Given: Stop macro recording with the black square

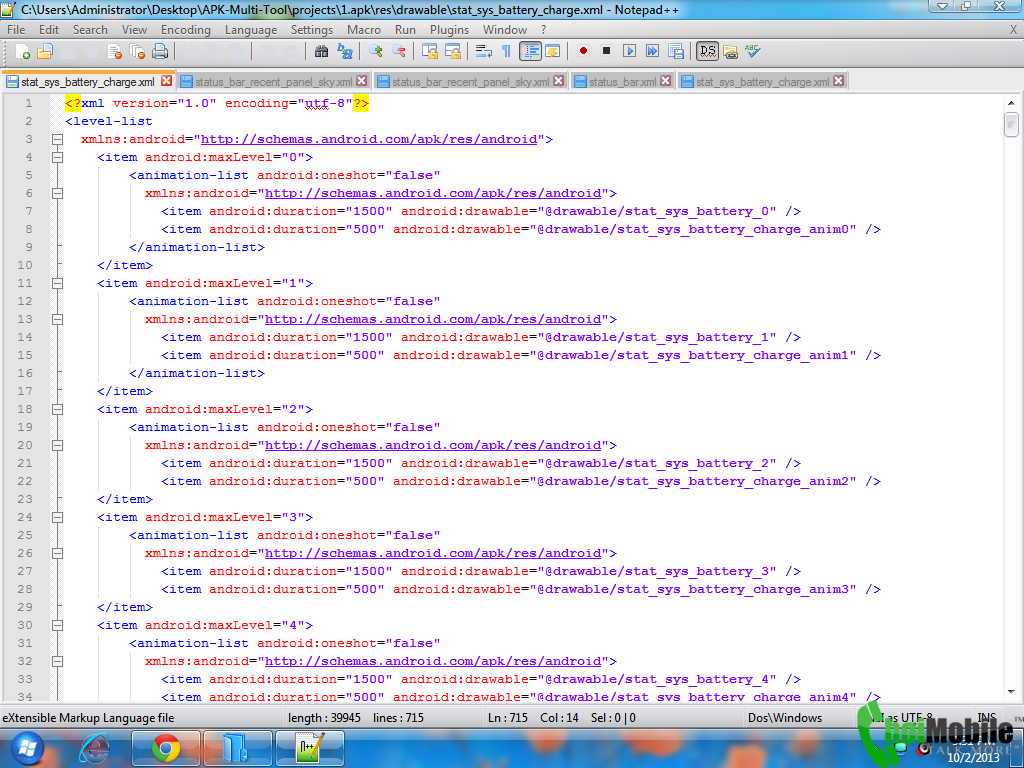Looking at the screenshot, I should tap(606, 51).
